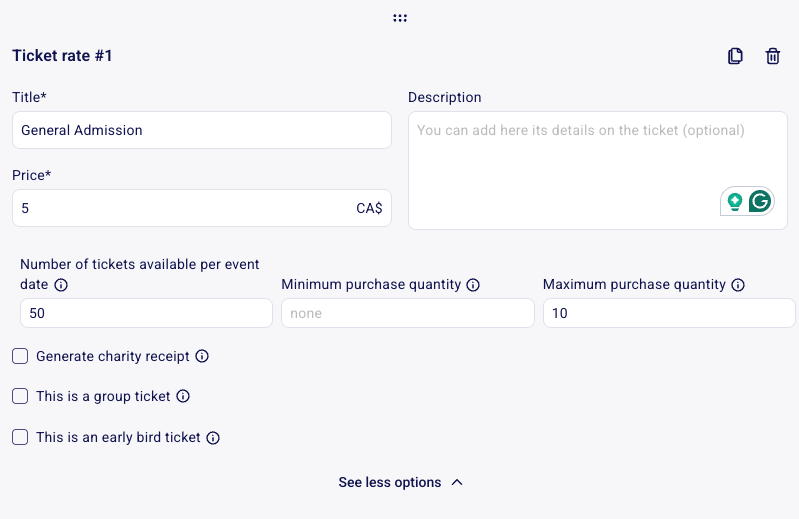Screen dimensions: 799x519
Task: Click the Price input field
Action: coord(202,208)
